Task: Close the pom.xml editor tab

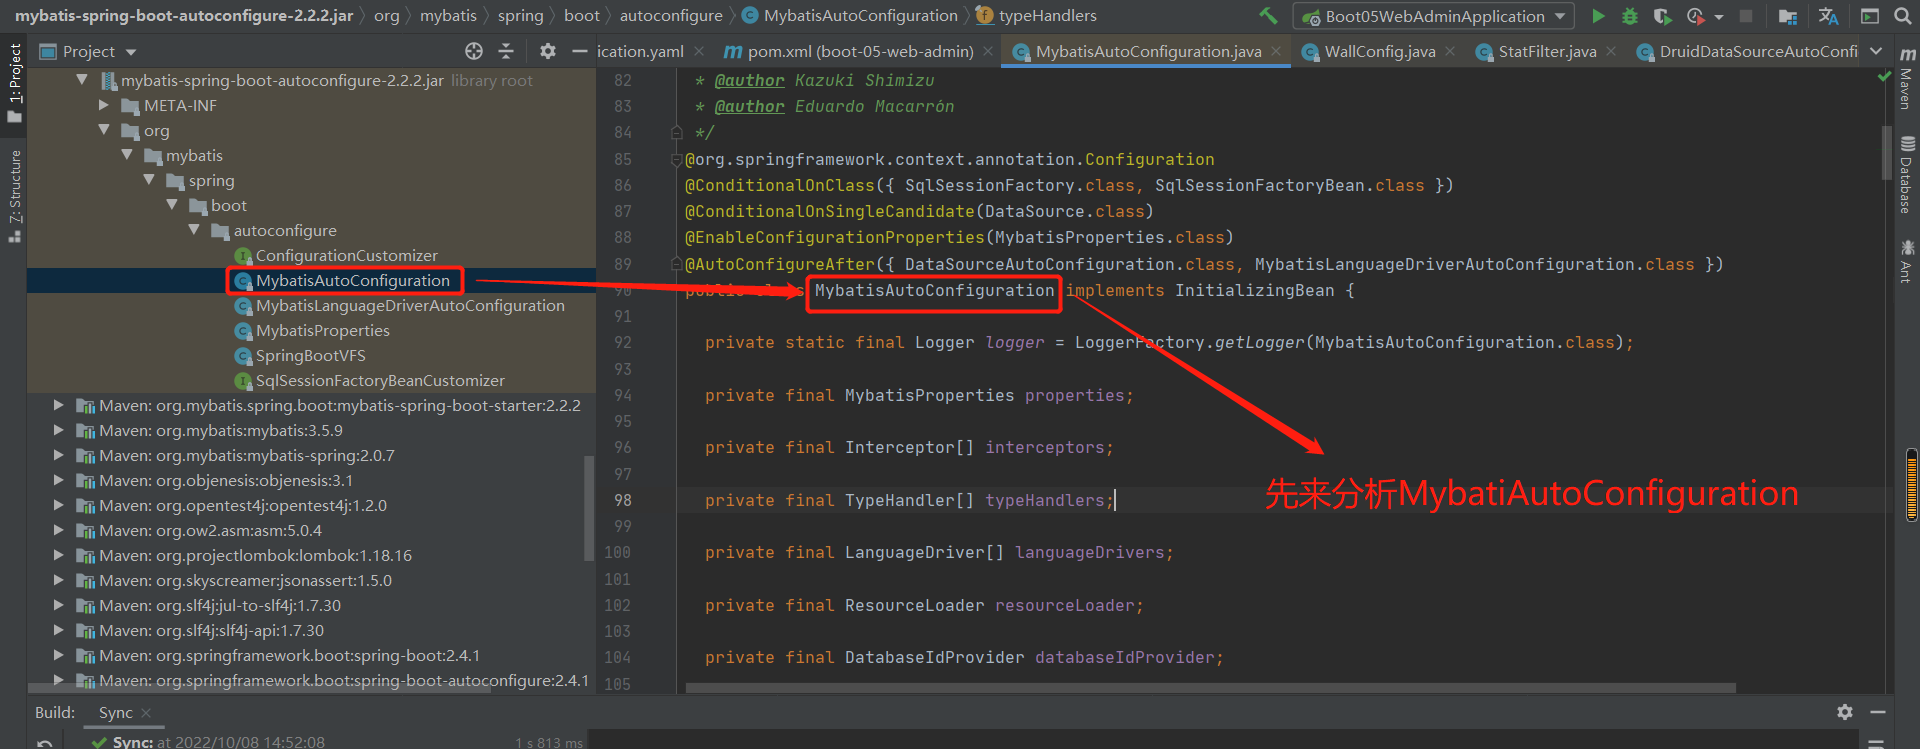Action: pos(988,51)
